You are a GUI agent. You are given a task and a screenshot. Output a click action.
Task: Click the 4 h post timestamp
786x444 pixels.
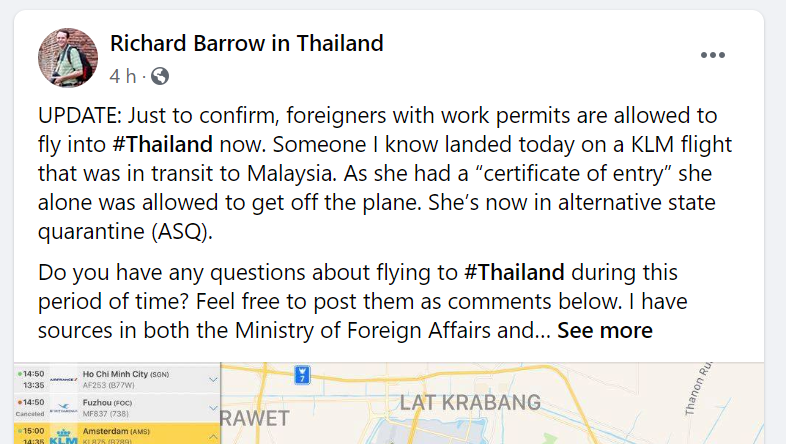pos(123,77)
